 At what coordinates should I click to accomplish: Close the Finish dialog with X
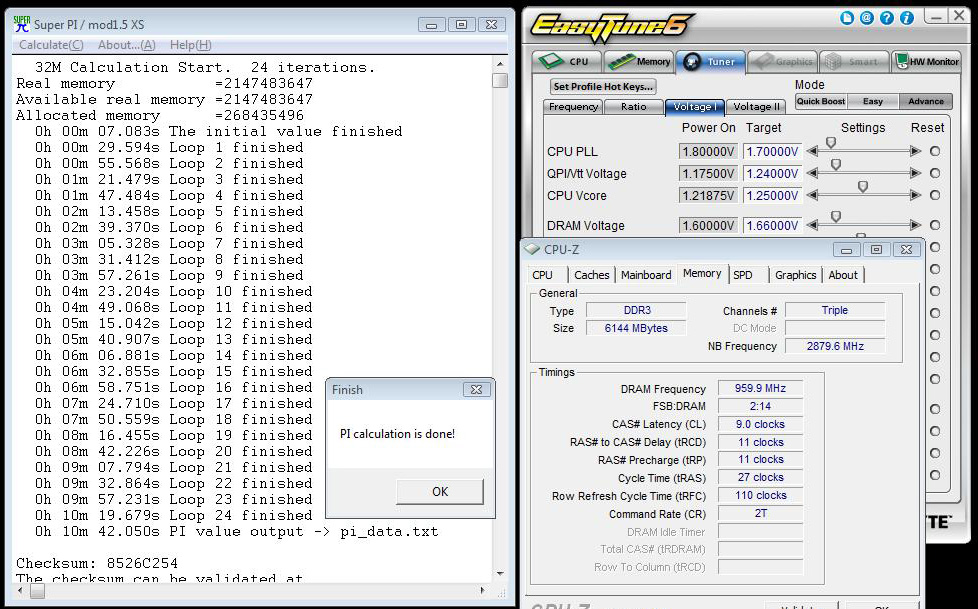(x=477, y=389)
